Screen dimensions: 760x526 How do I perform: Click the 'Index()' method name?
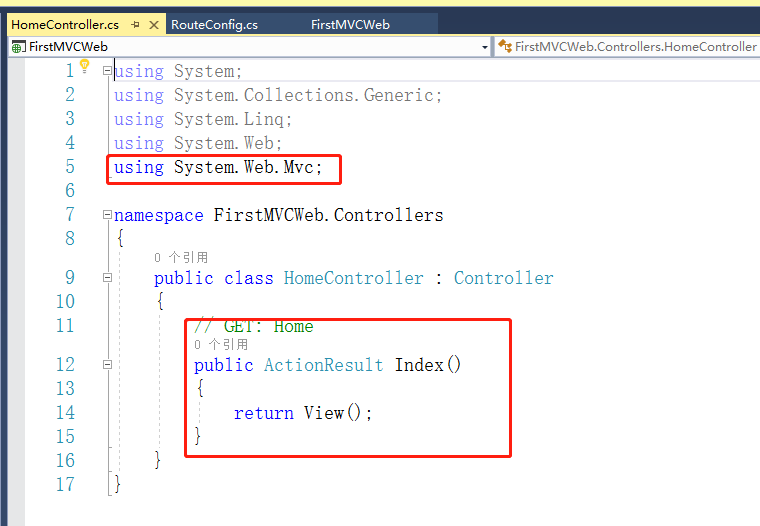point(428,365)
